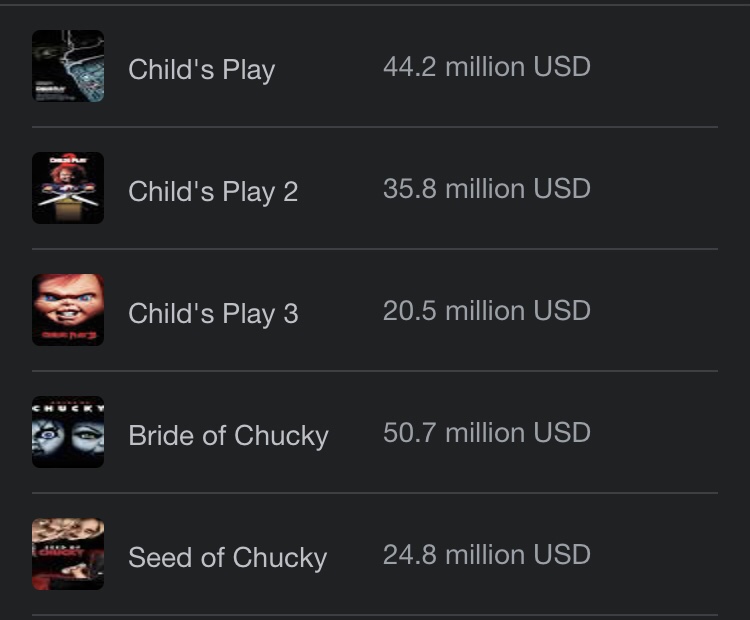This screenshot has width=750, height=620.
Task: Click the Child's Play movie poster thumbnail
Action: (x=68, y=66)
